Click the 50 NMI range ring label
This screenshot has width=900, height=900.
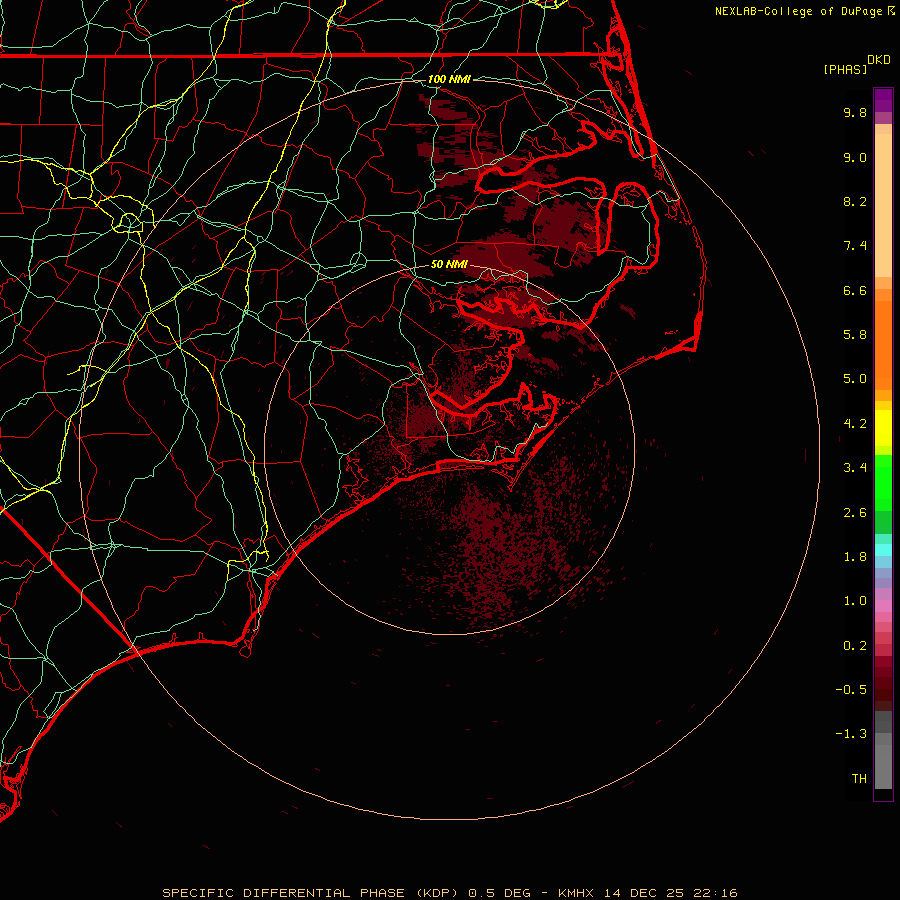pos(449,265)
